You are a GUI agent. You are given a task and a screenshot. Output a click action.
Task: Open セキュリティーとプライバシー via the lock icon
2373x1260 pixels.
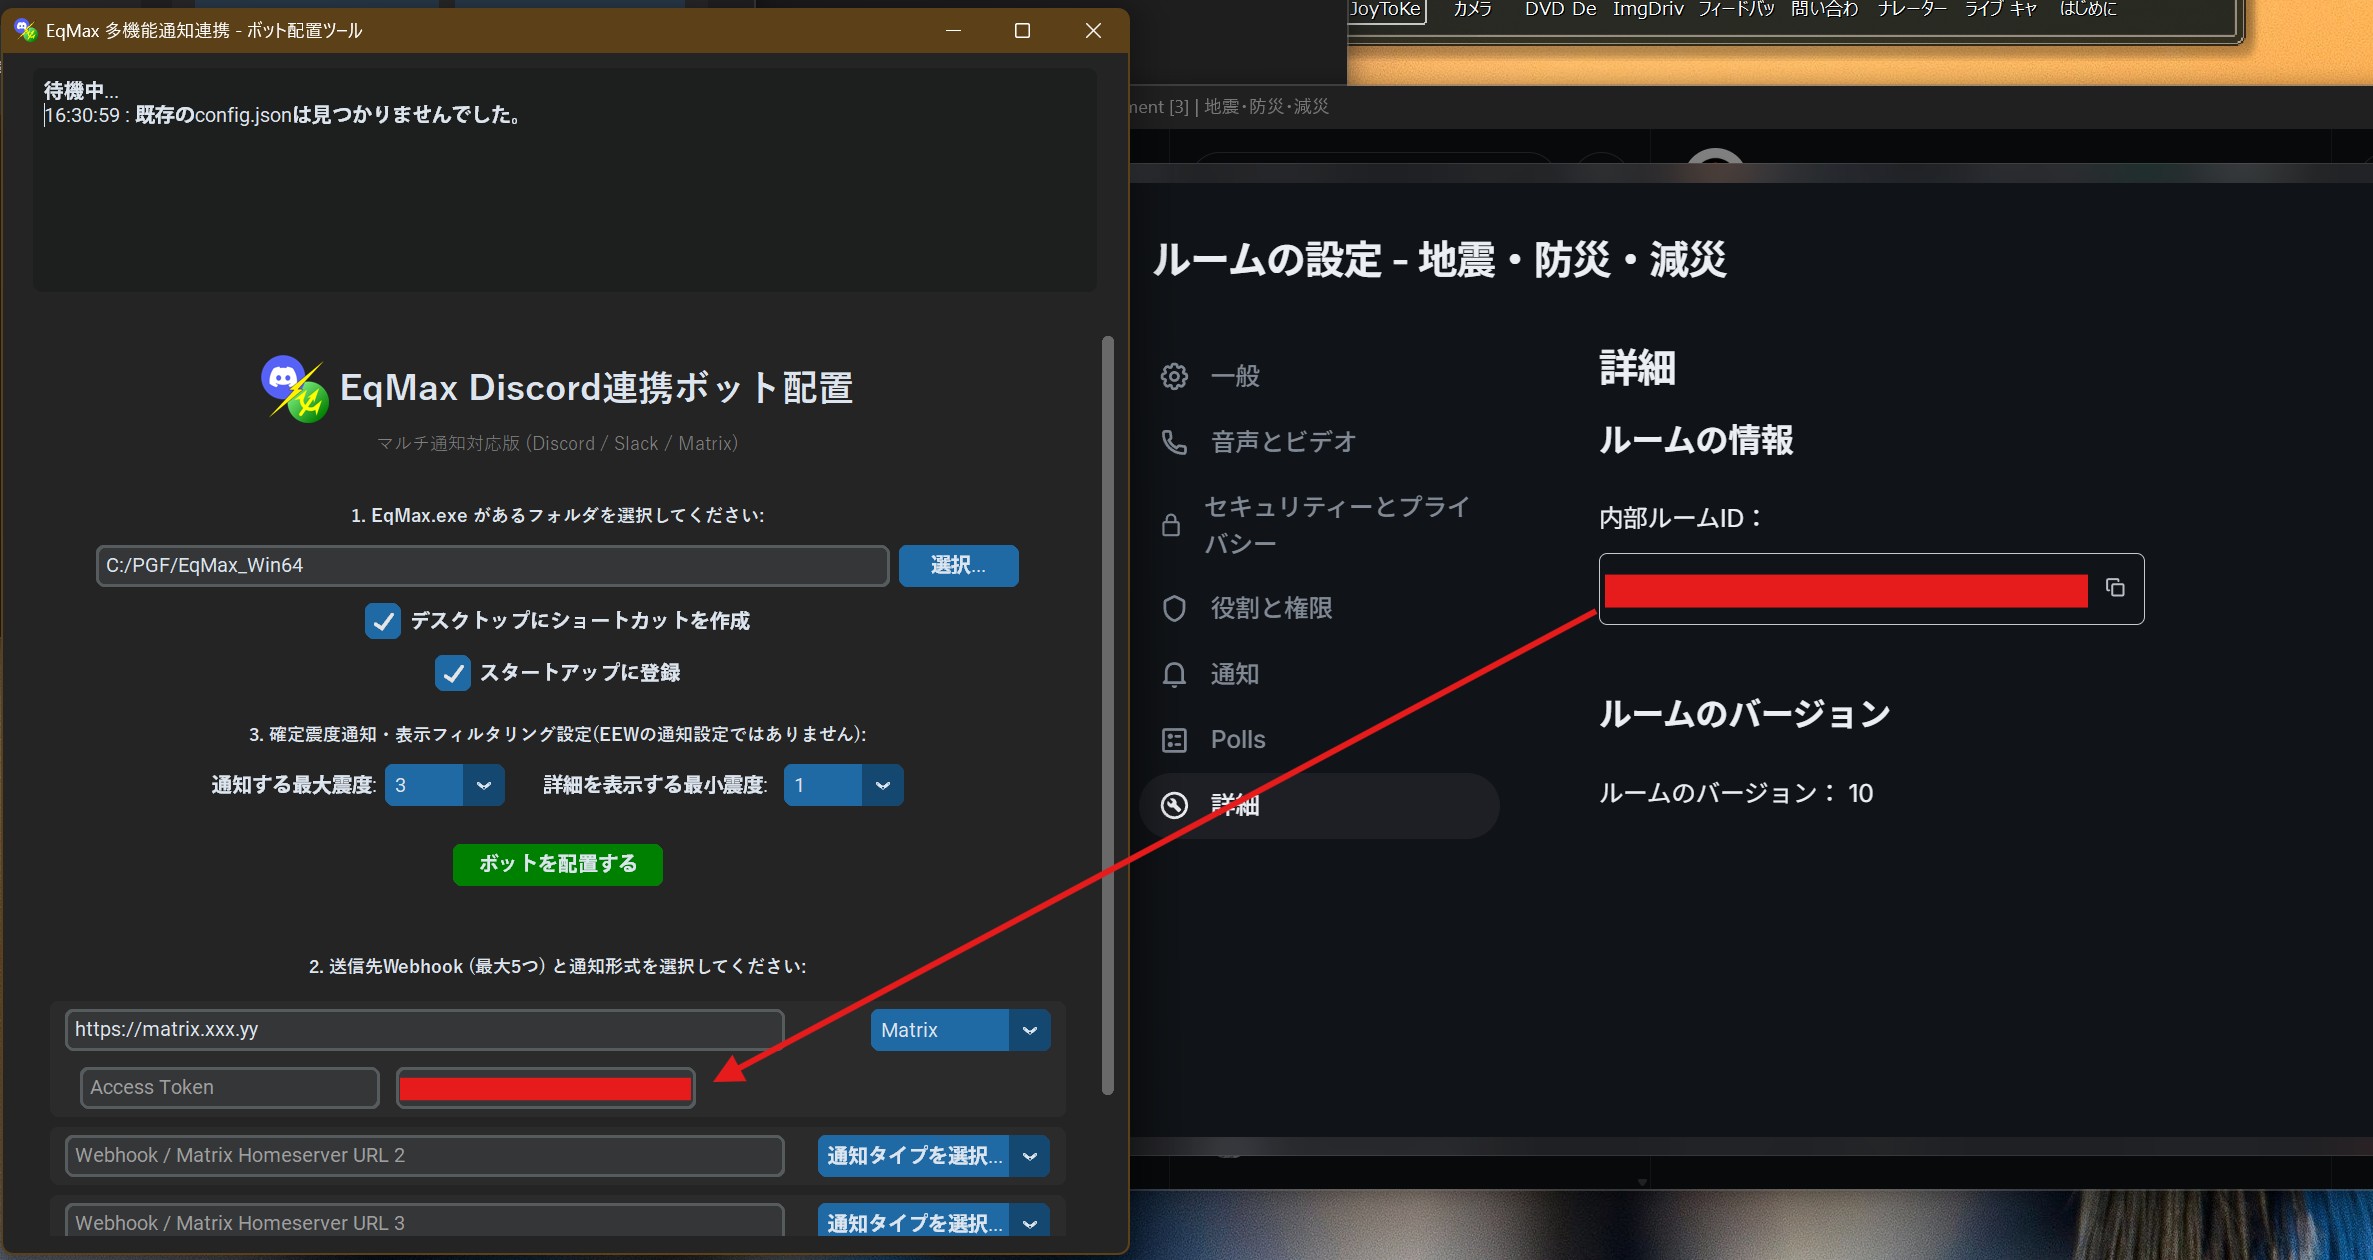pyautogui.click(x=1172, y=523)
